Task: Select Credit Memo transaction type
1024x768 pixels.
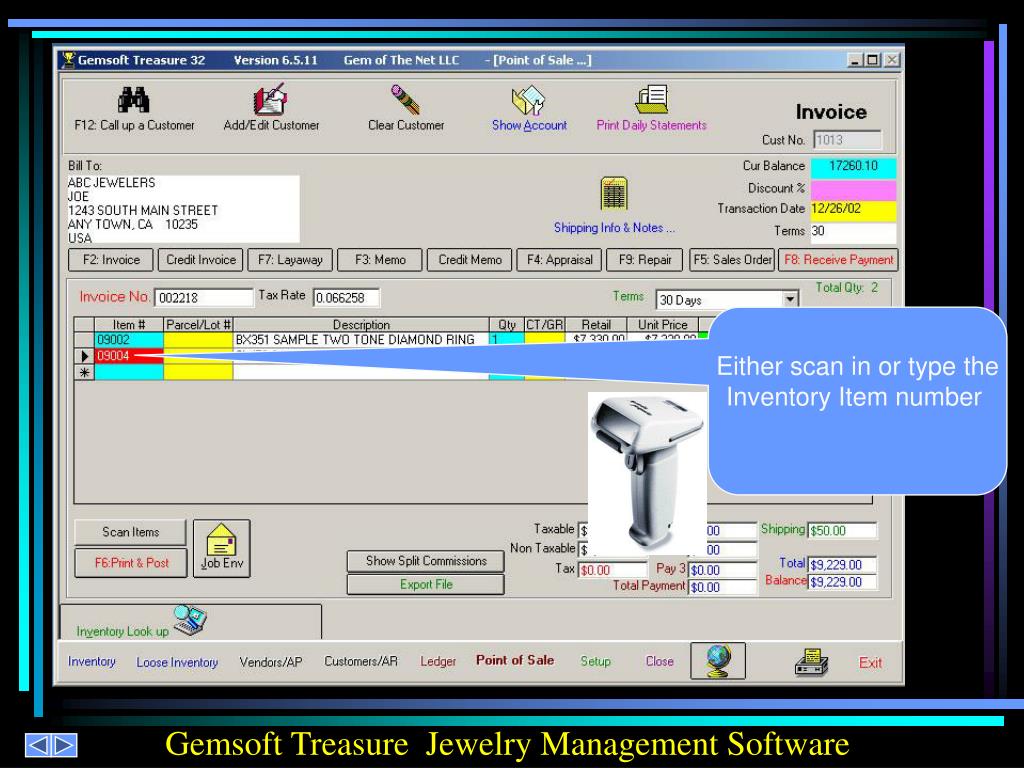Action: coord(470,260)
